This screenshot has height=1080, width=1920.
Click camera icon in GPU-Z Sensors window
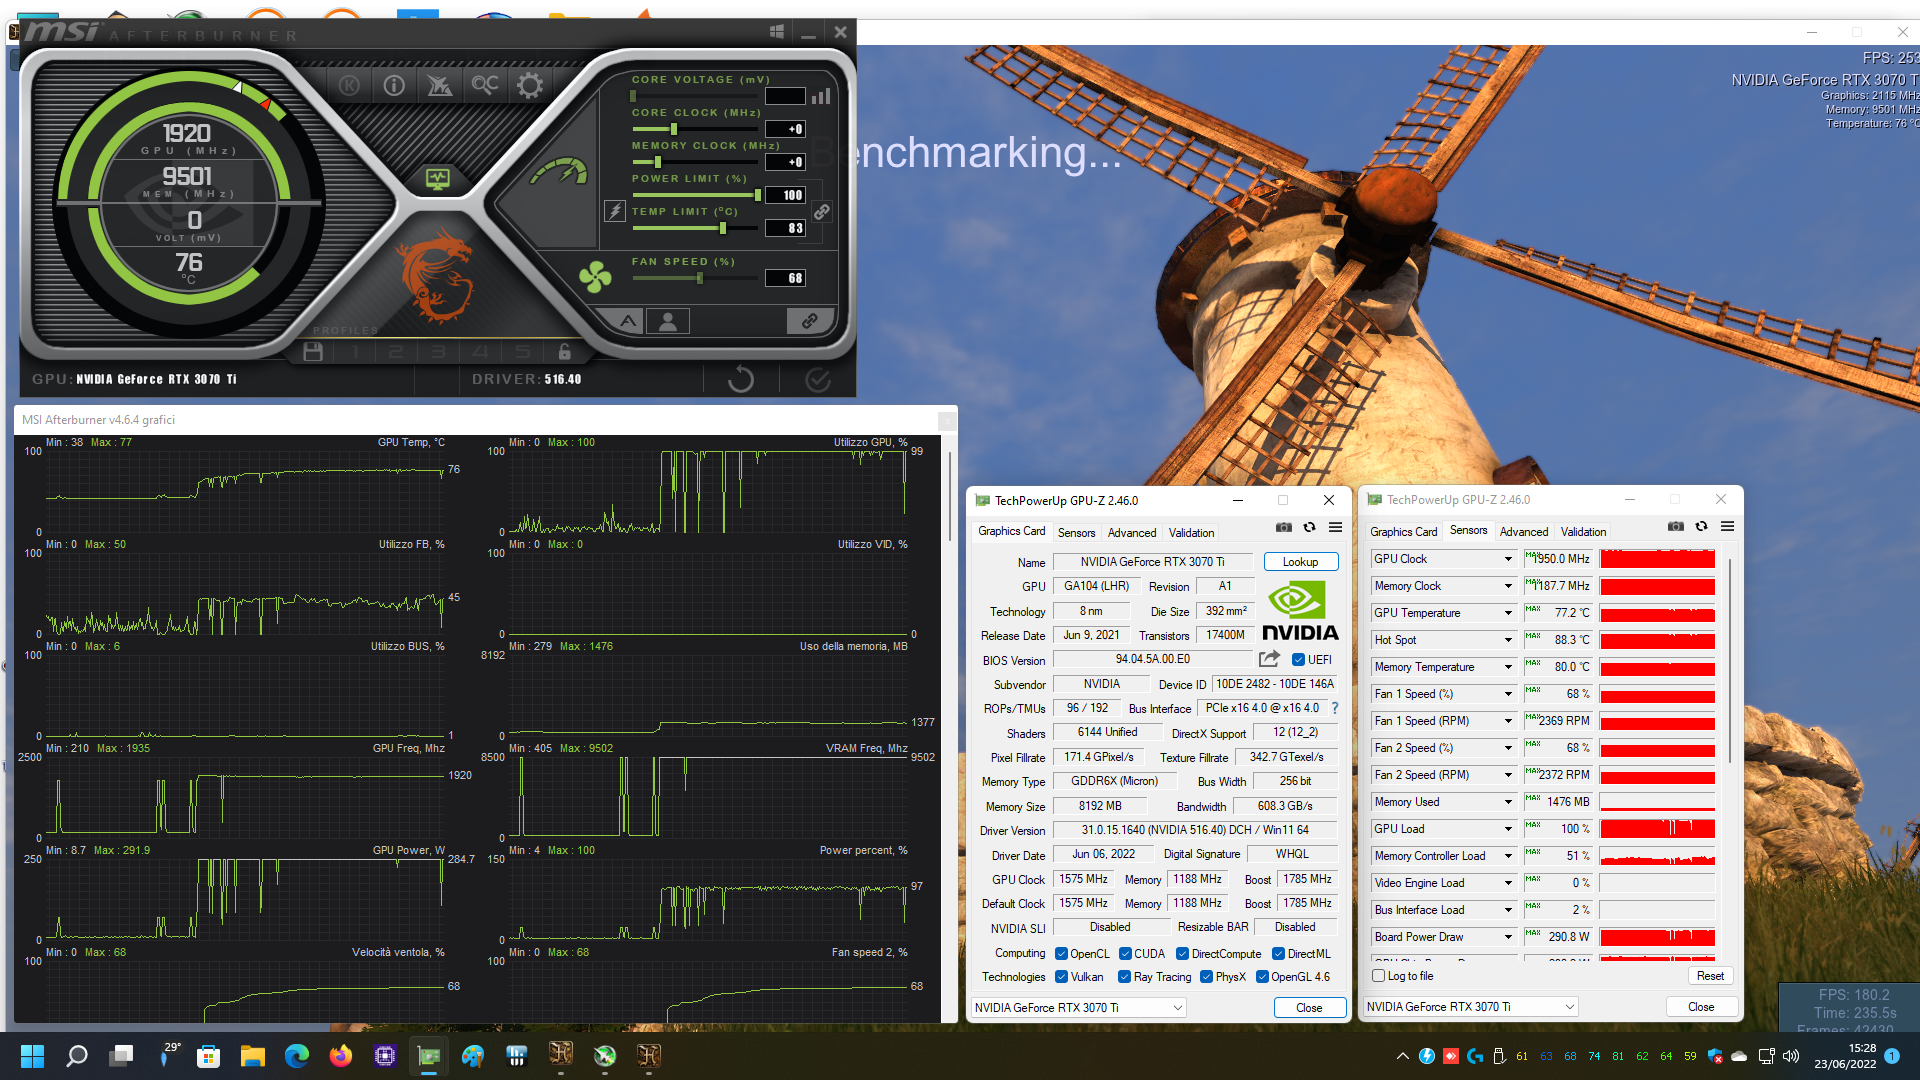1676,527
